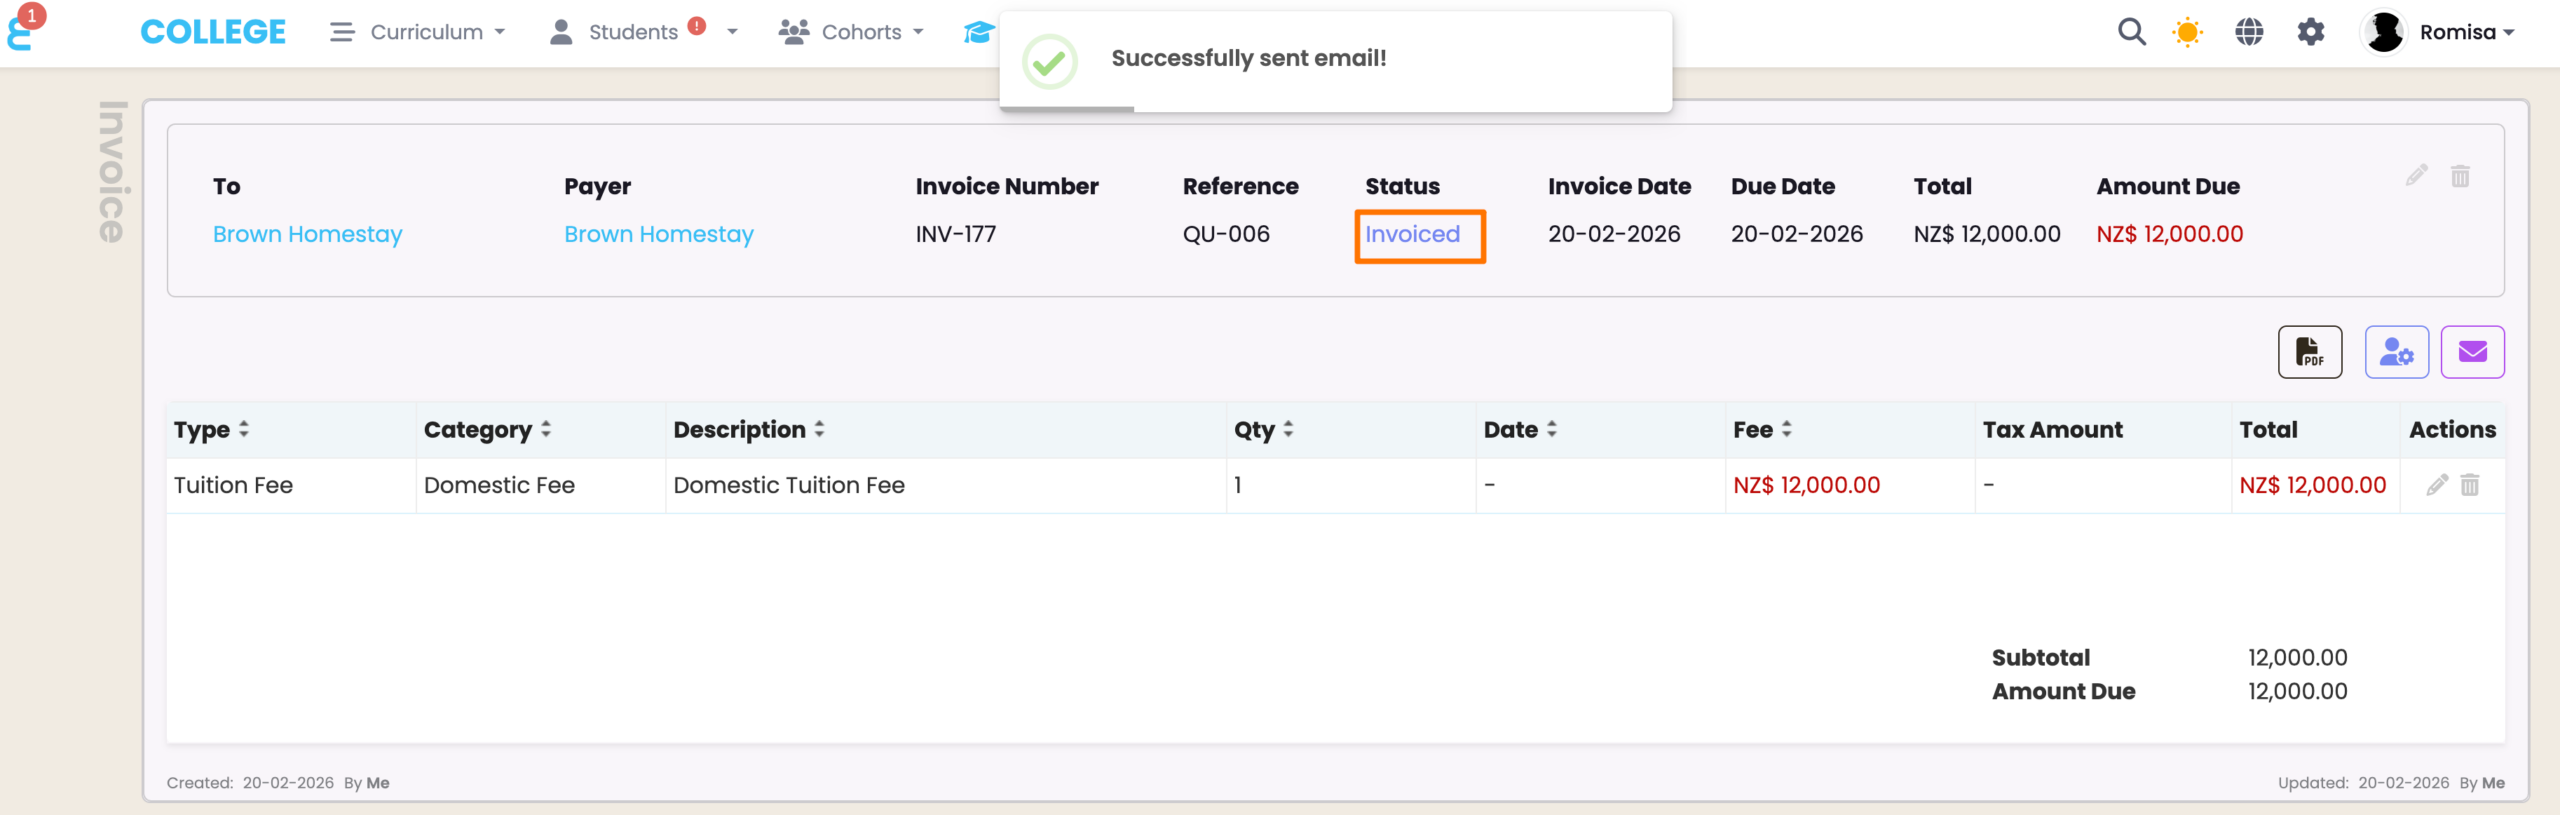2560x815 pixels.
Task: Click the Invoiced status link
Action: [1412, 234]
